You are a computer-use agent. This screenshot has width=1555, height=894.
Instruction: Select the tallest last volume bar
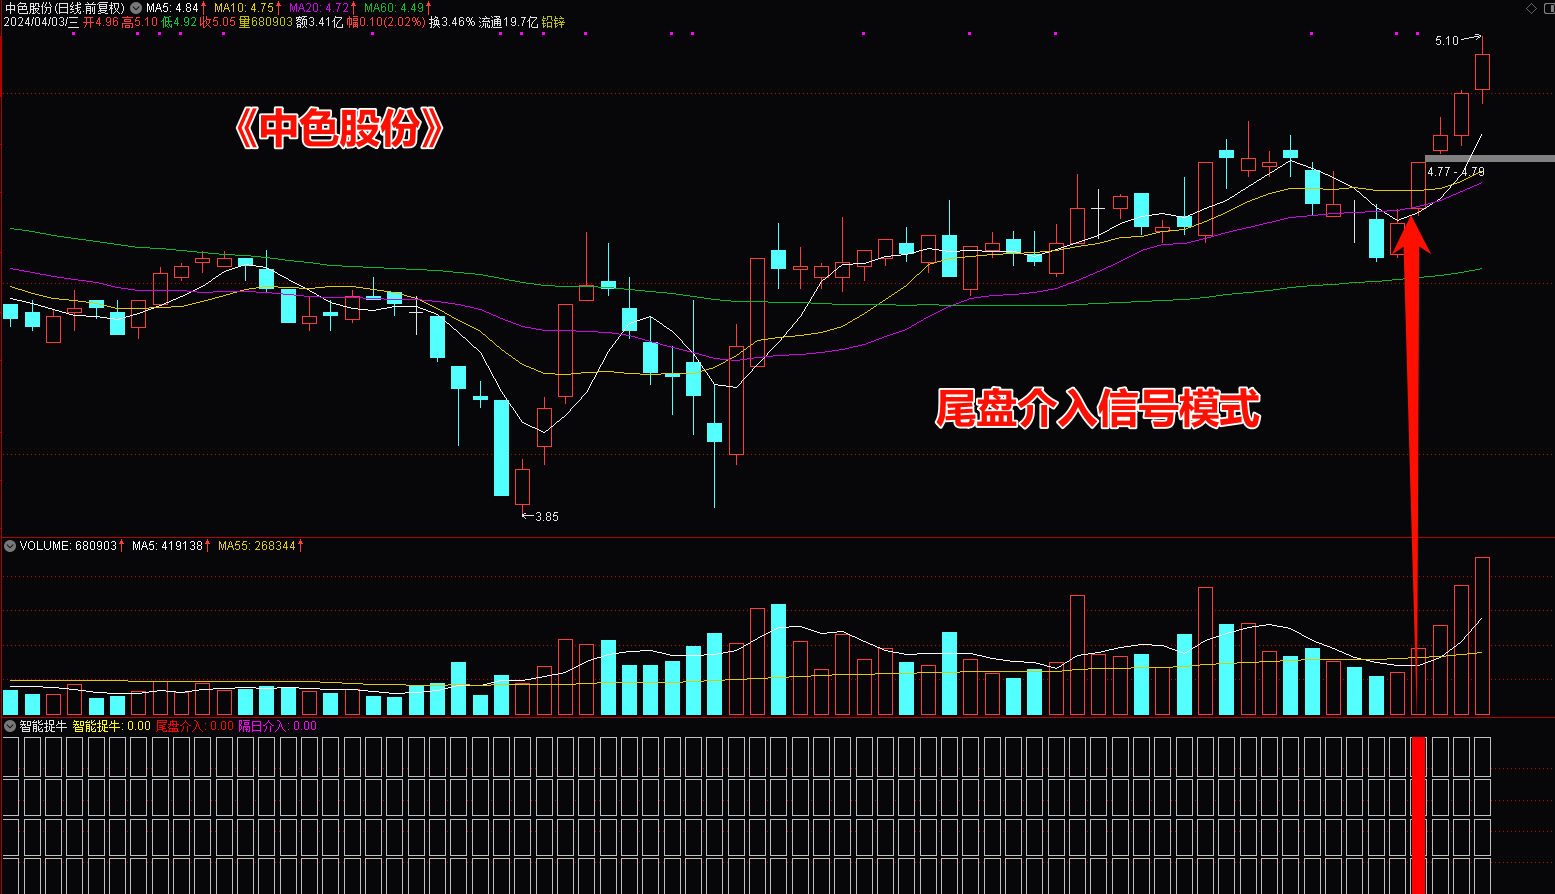(1482, 636)
